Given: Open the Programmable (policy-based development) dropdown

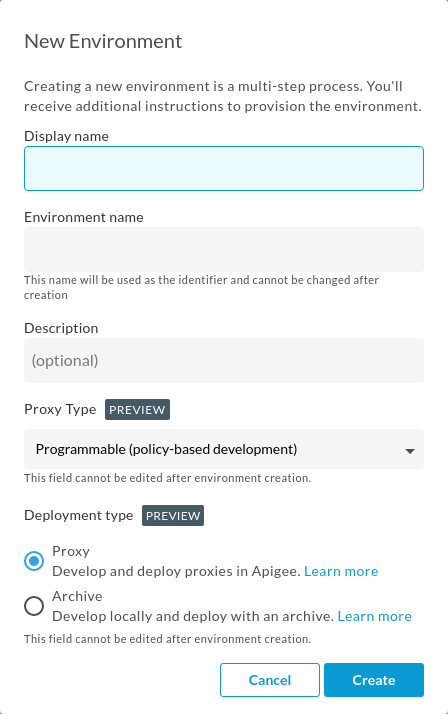Looking at the screenshot, I should pyautogui.click(x=224, y=449).
